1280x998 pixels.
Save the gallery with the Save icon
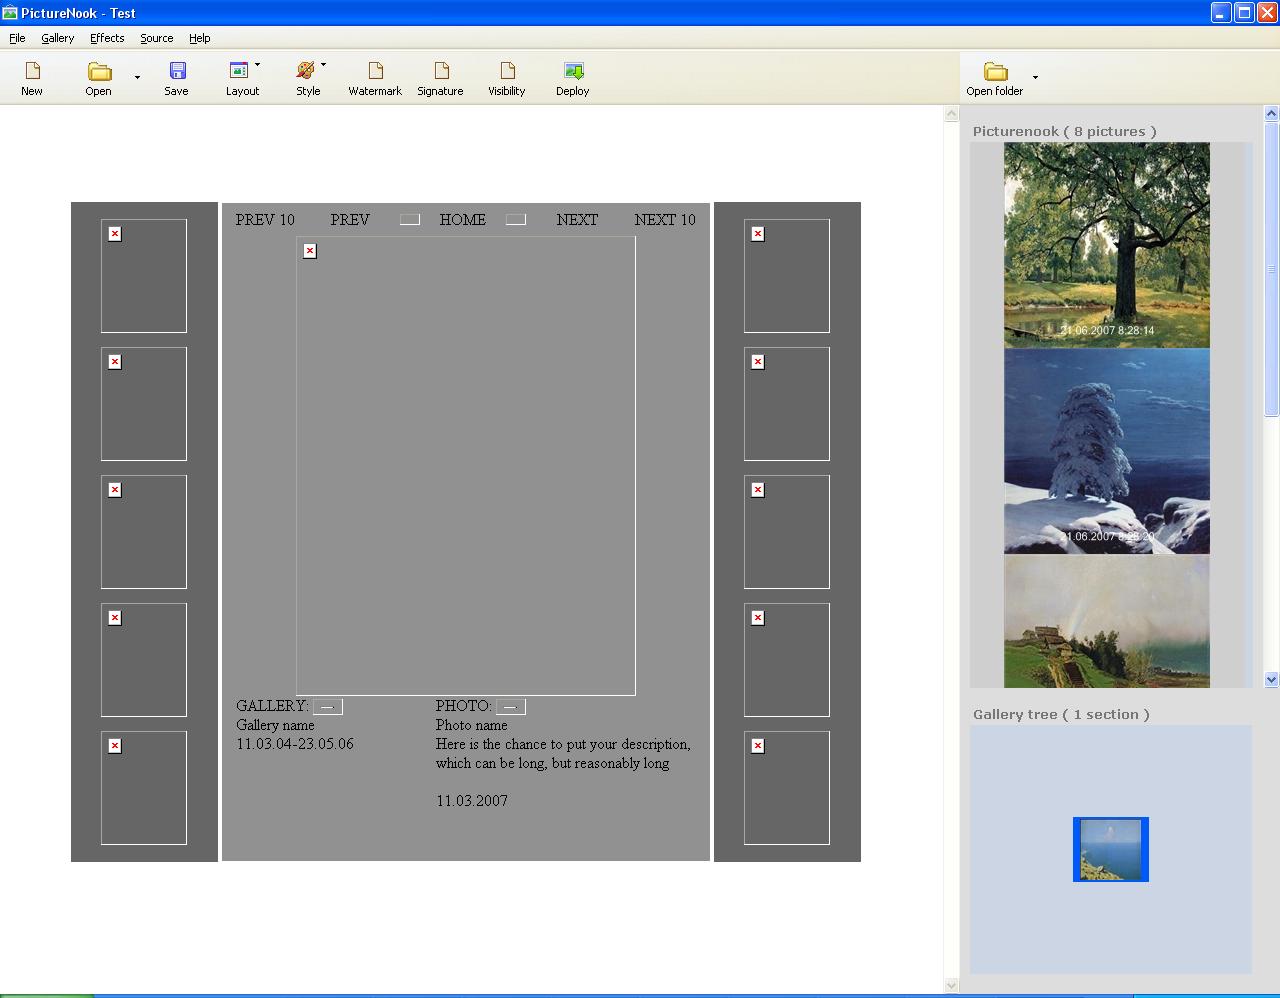coord(177,71)
